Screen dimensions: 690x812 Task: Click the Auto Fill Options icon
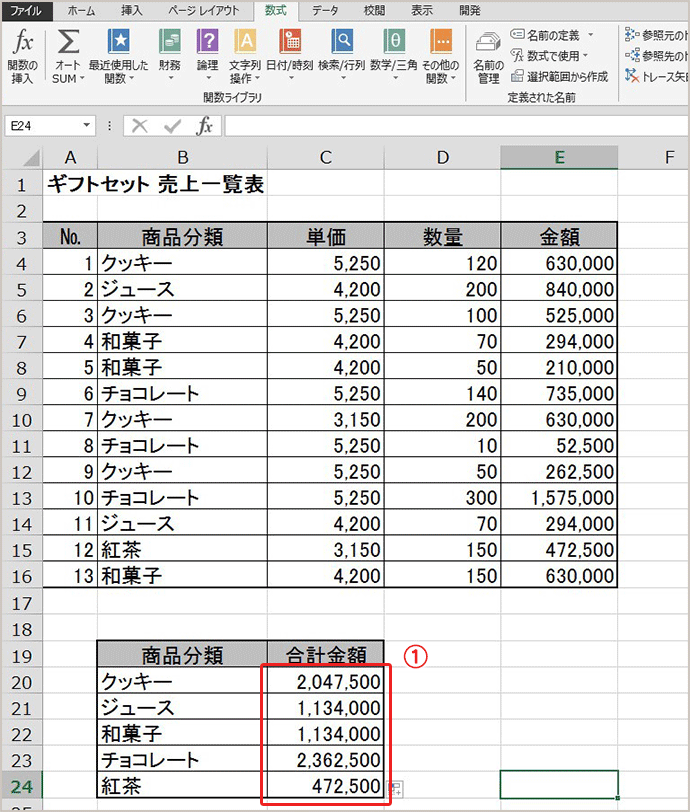(396, 789)
